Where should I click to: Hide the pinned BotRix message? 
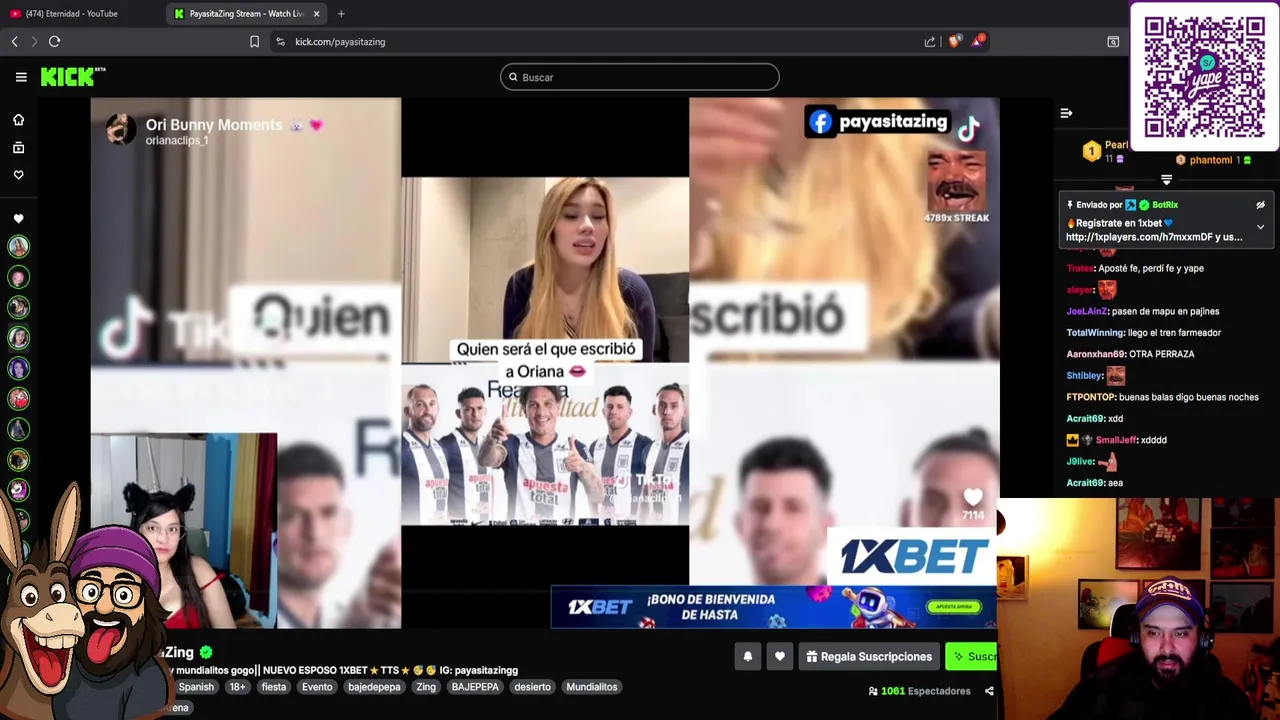[1260, 205]
